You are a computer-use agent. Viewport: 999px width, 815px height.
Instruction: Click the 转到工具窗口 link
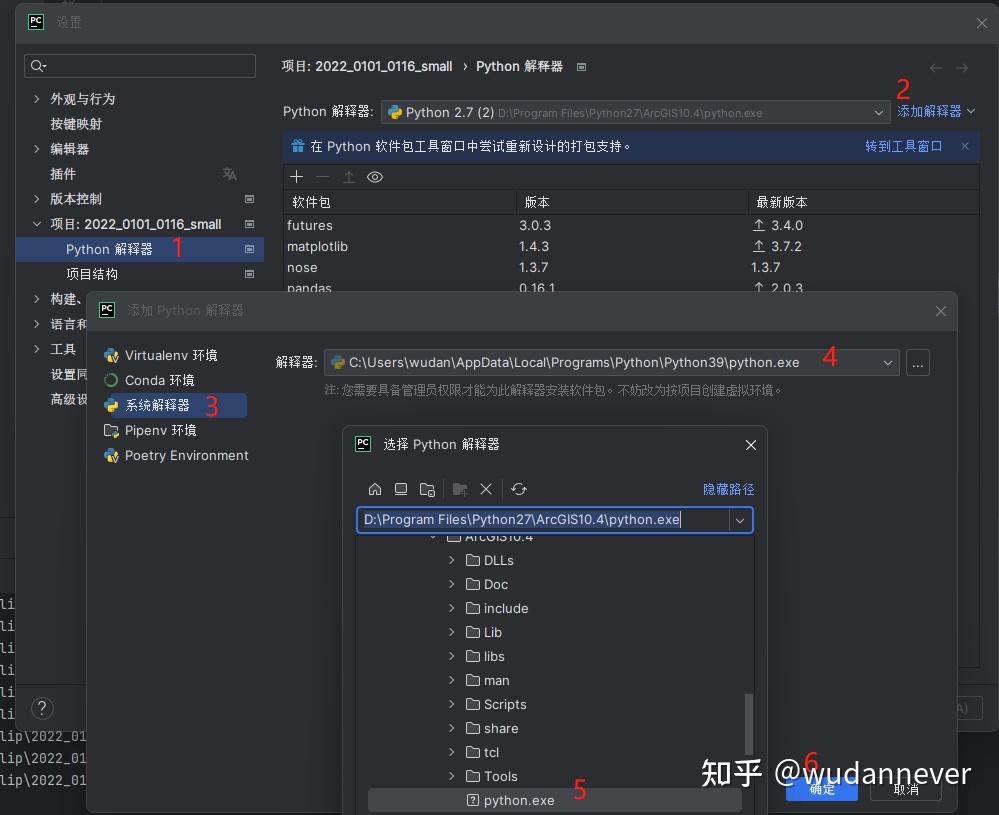(x=903, y=146)
